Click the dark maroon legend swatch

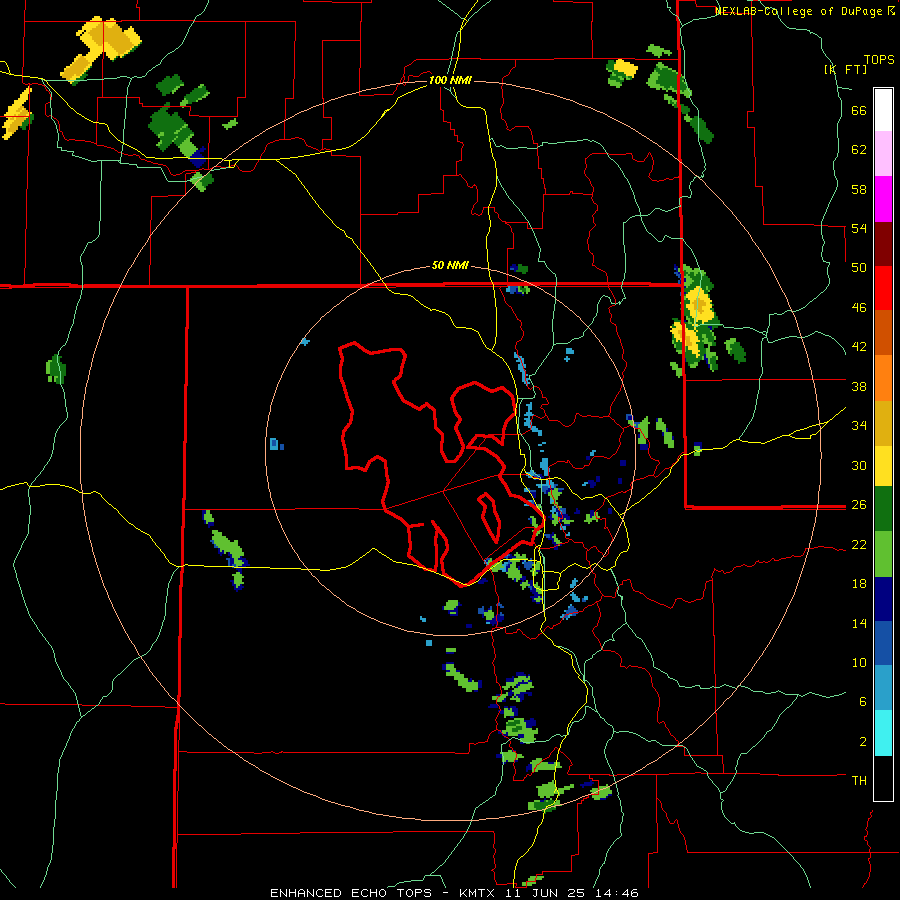pyautogui.click(x=883, y=244)
